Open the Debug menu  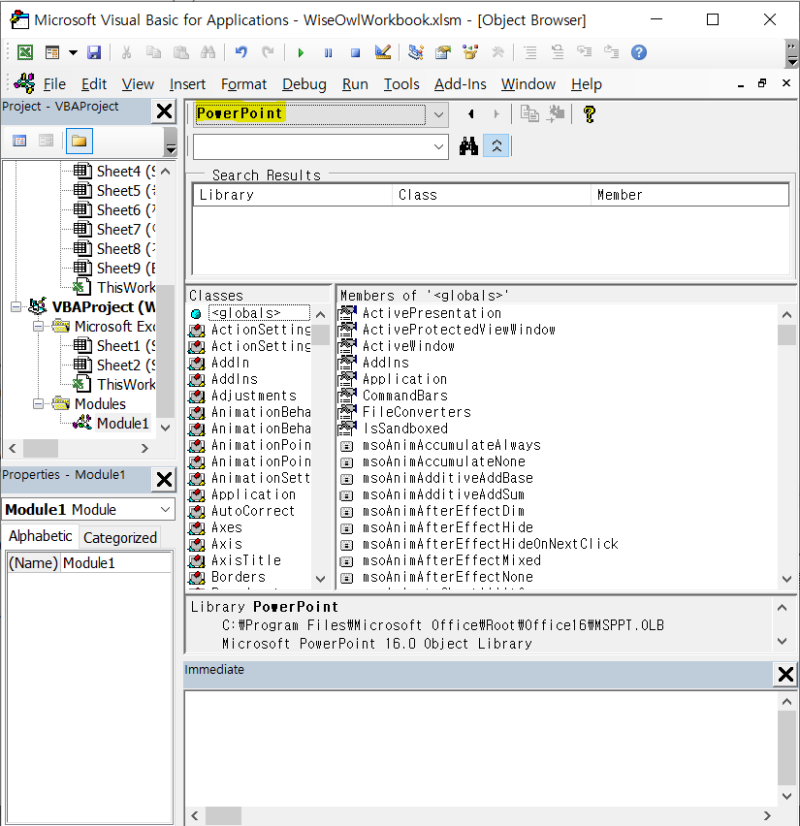click(304, 84)
